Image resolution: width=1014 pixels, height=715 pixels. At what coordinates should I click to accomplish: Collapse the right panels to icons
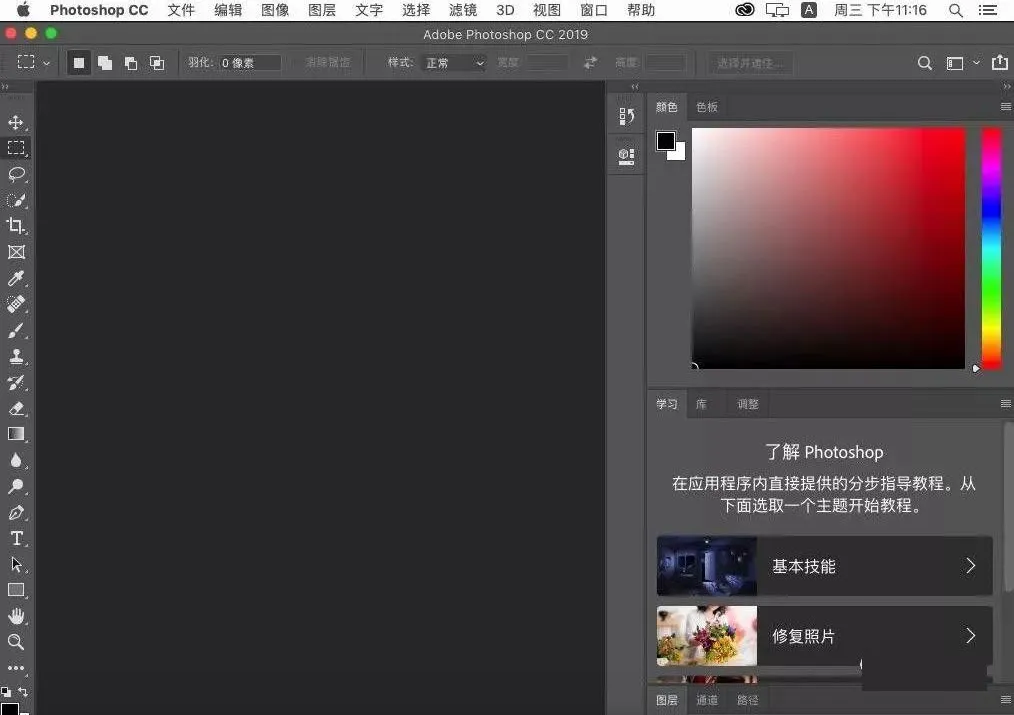click(x=1007, y=87)
